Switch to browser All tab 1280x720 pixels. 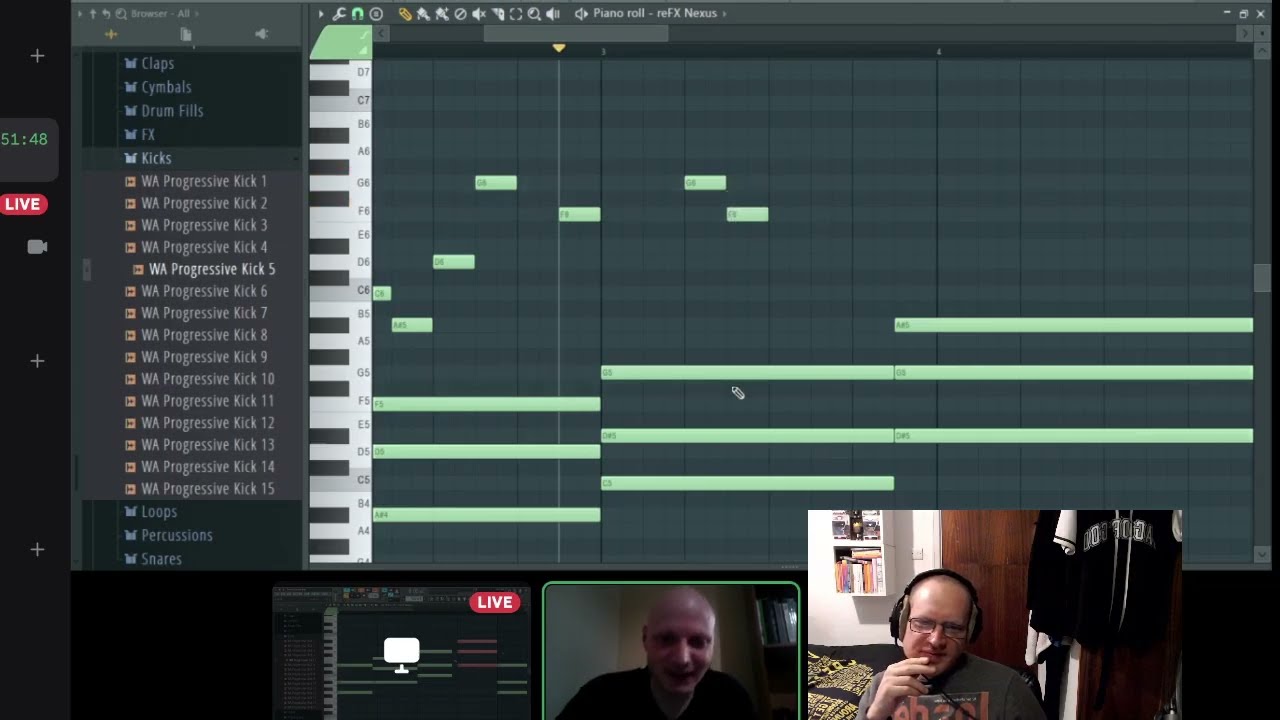[x=111, y=35]
